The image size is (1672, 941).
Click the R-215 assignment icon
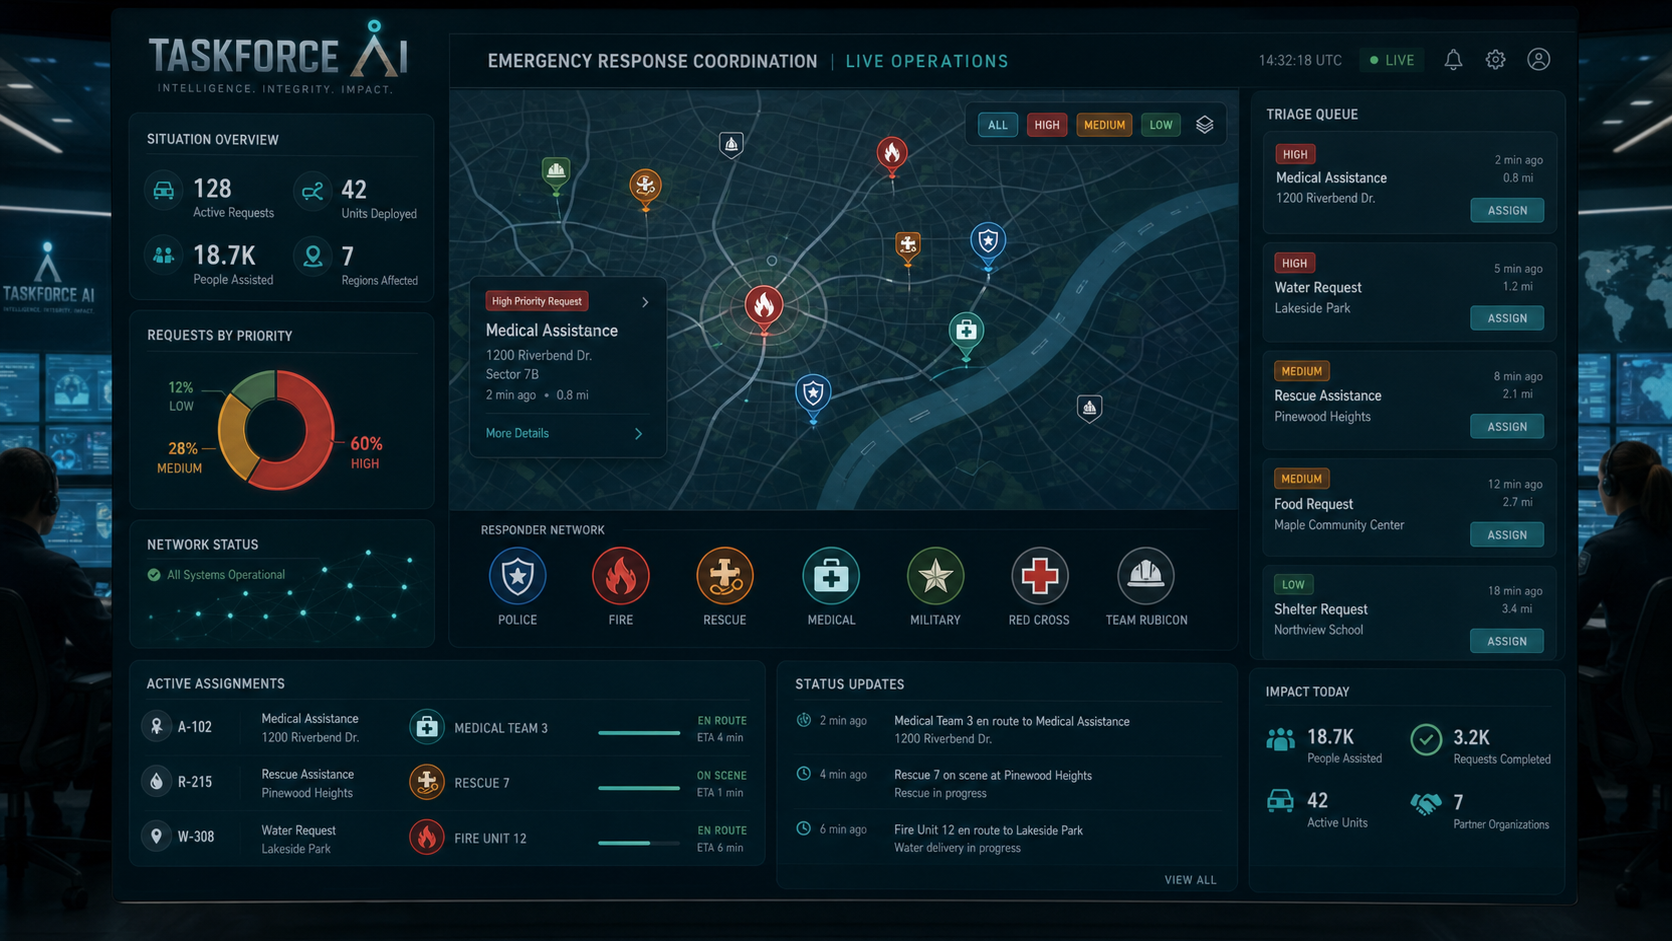click(157, 782)
